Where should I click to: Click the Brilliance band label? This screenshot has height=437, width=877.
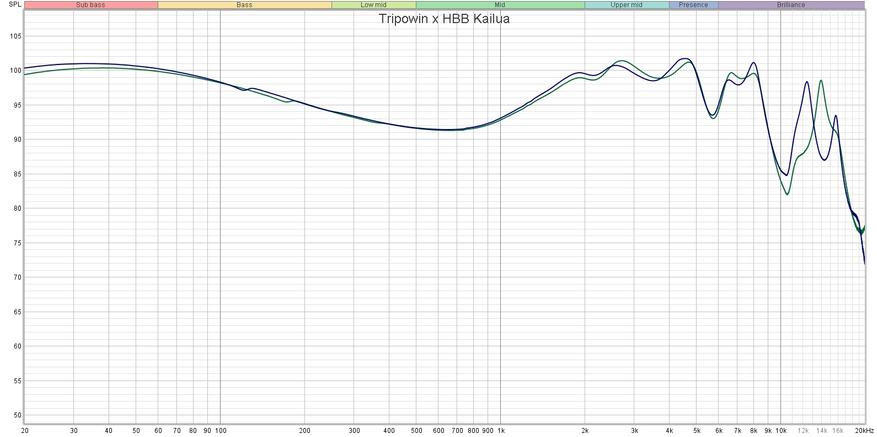tap(791, 5)
